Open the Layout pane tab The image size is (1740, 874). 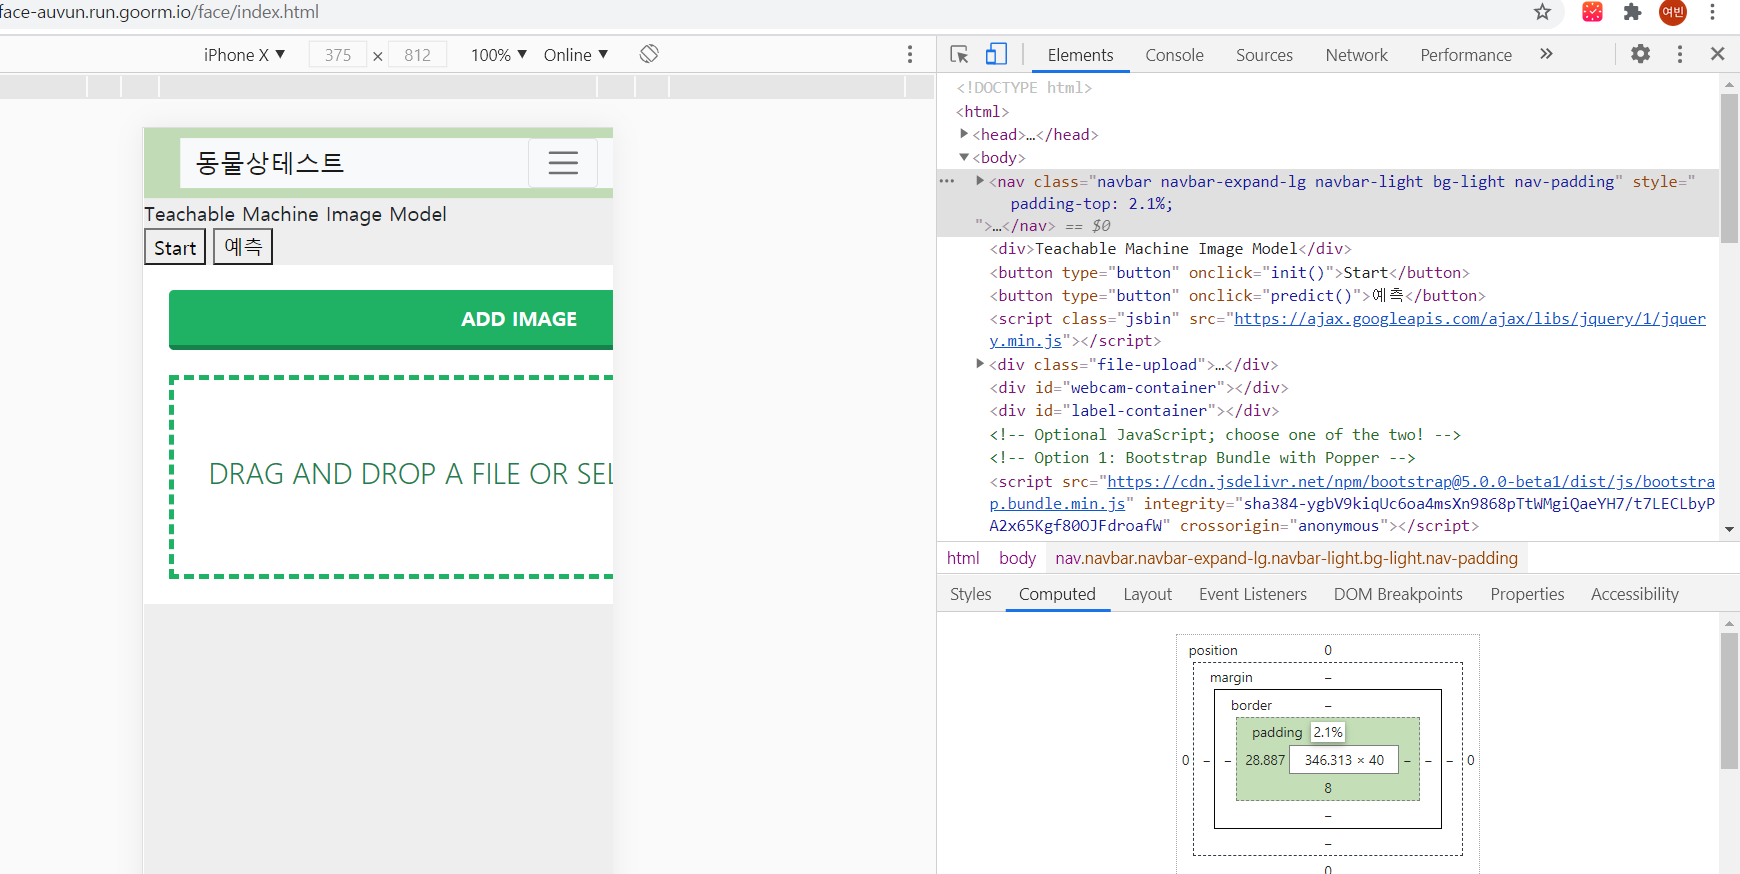click(x=1147, y=594)
